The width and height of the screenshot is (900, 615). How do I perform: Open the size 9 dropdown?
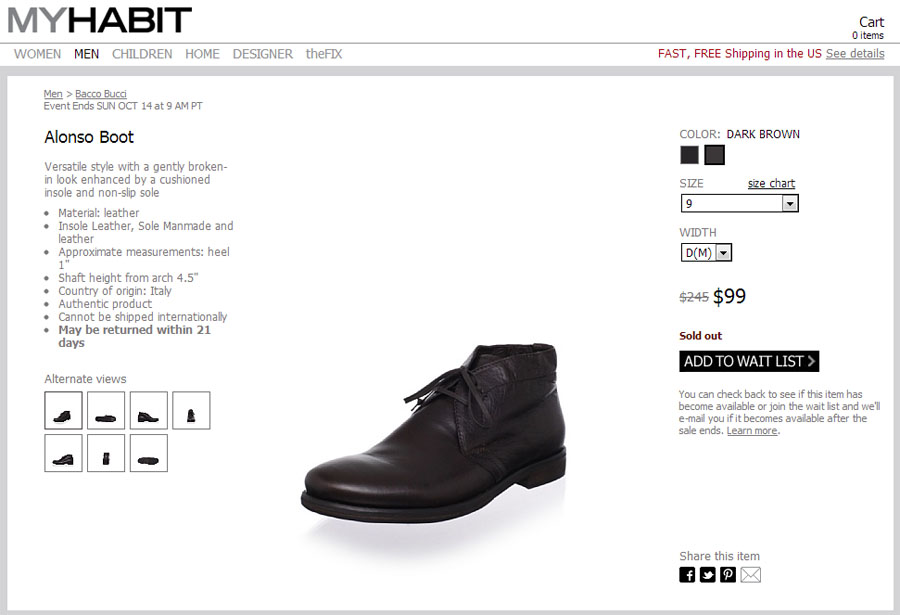click(x=739, y=203)
